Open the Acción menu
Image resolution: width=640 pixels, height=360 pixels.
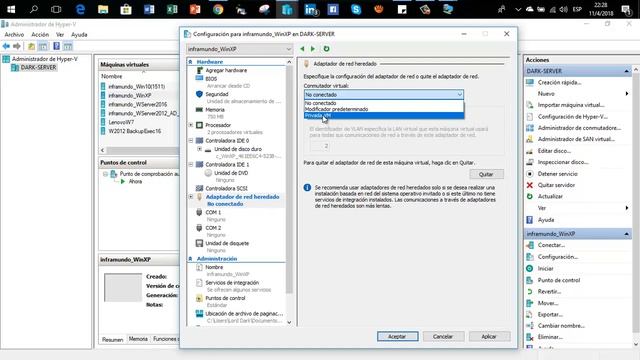(40, 35)
